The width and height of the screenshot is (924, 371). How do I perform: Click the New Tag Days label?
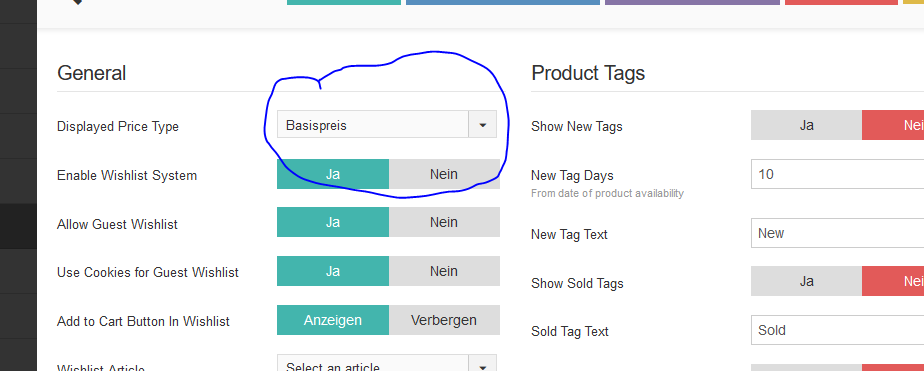click(572, 175)
